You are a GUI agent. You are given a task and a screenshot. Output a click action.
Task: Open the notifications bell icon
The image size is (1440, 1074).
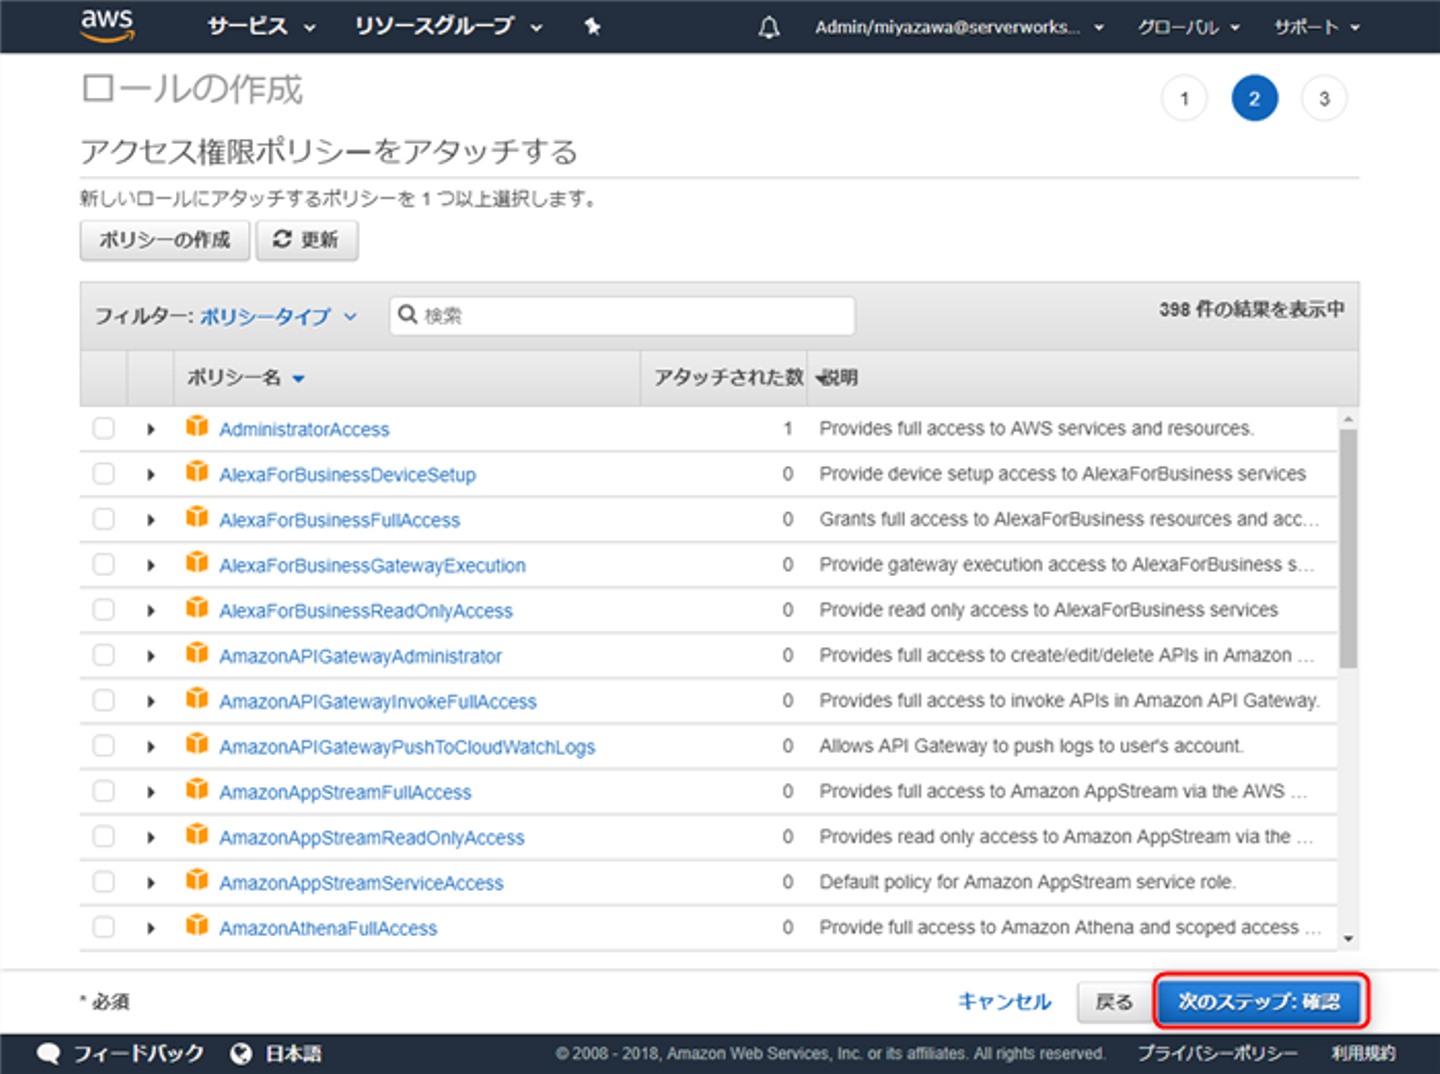(x=769, y=27)
